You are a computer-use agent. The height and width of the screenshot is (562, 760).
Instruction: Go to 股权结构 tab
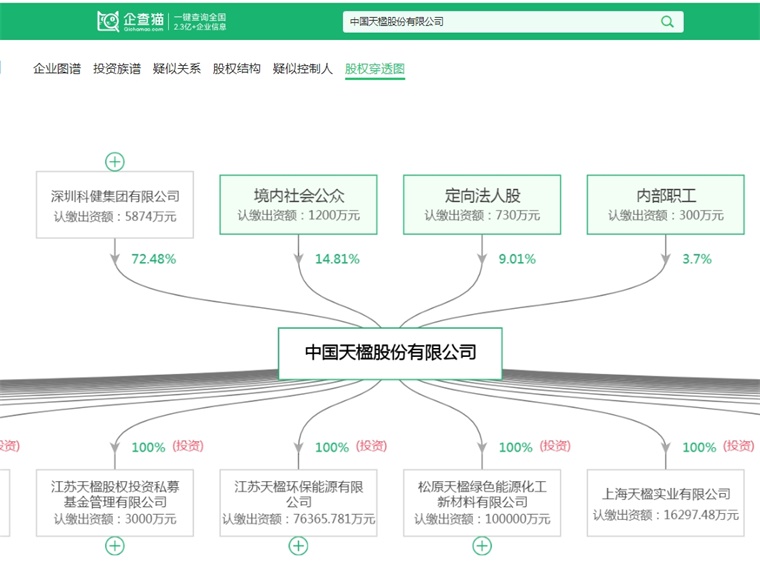pos(237,69)
